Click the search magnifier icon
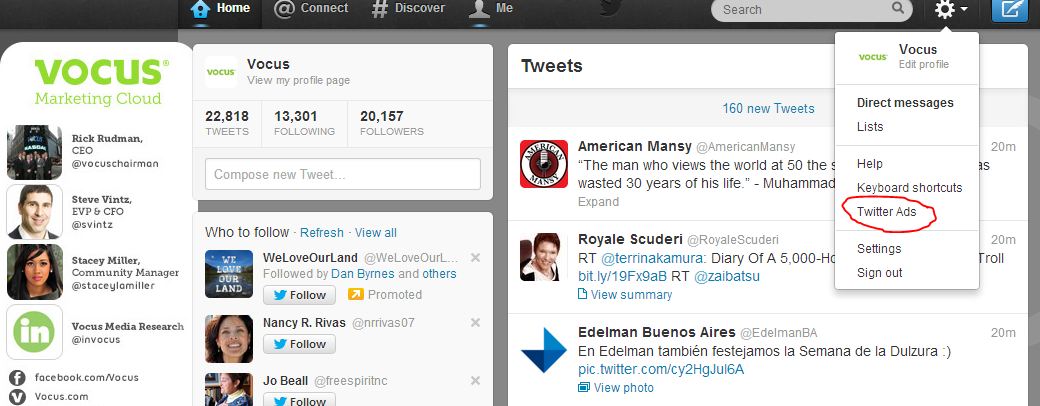Viewport: 1040px width, 406px height. click(897, 9)
